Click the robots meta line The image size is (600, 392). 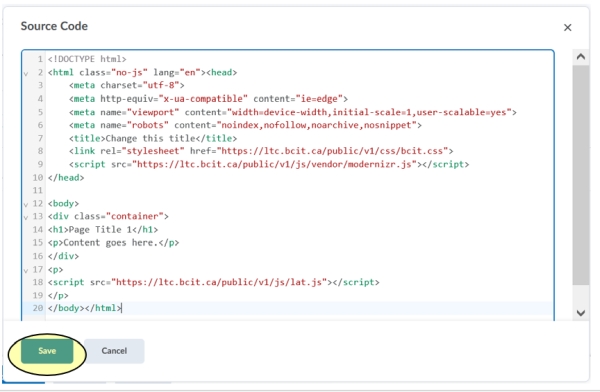[245, 125]
